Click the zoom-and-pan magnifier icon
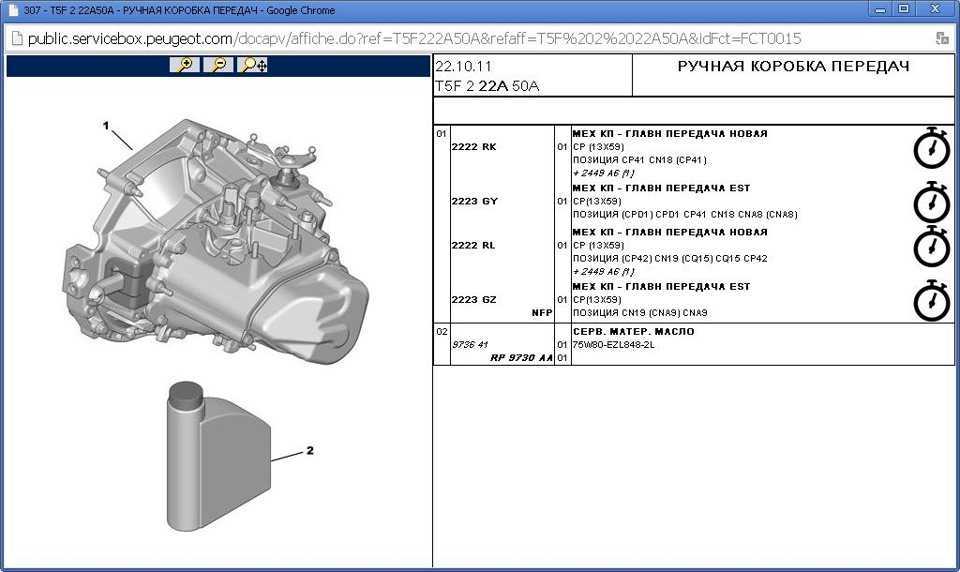Image resolution: width=960 pixels, height=572 pixels. tap(253, 64)
